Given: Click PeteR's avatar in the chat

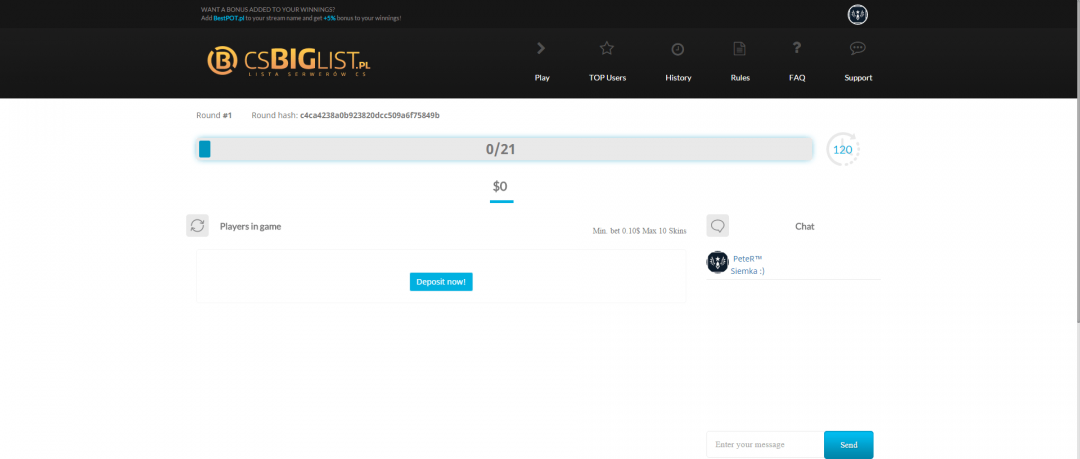Looking at the screenshot, I should 717,262.
